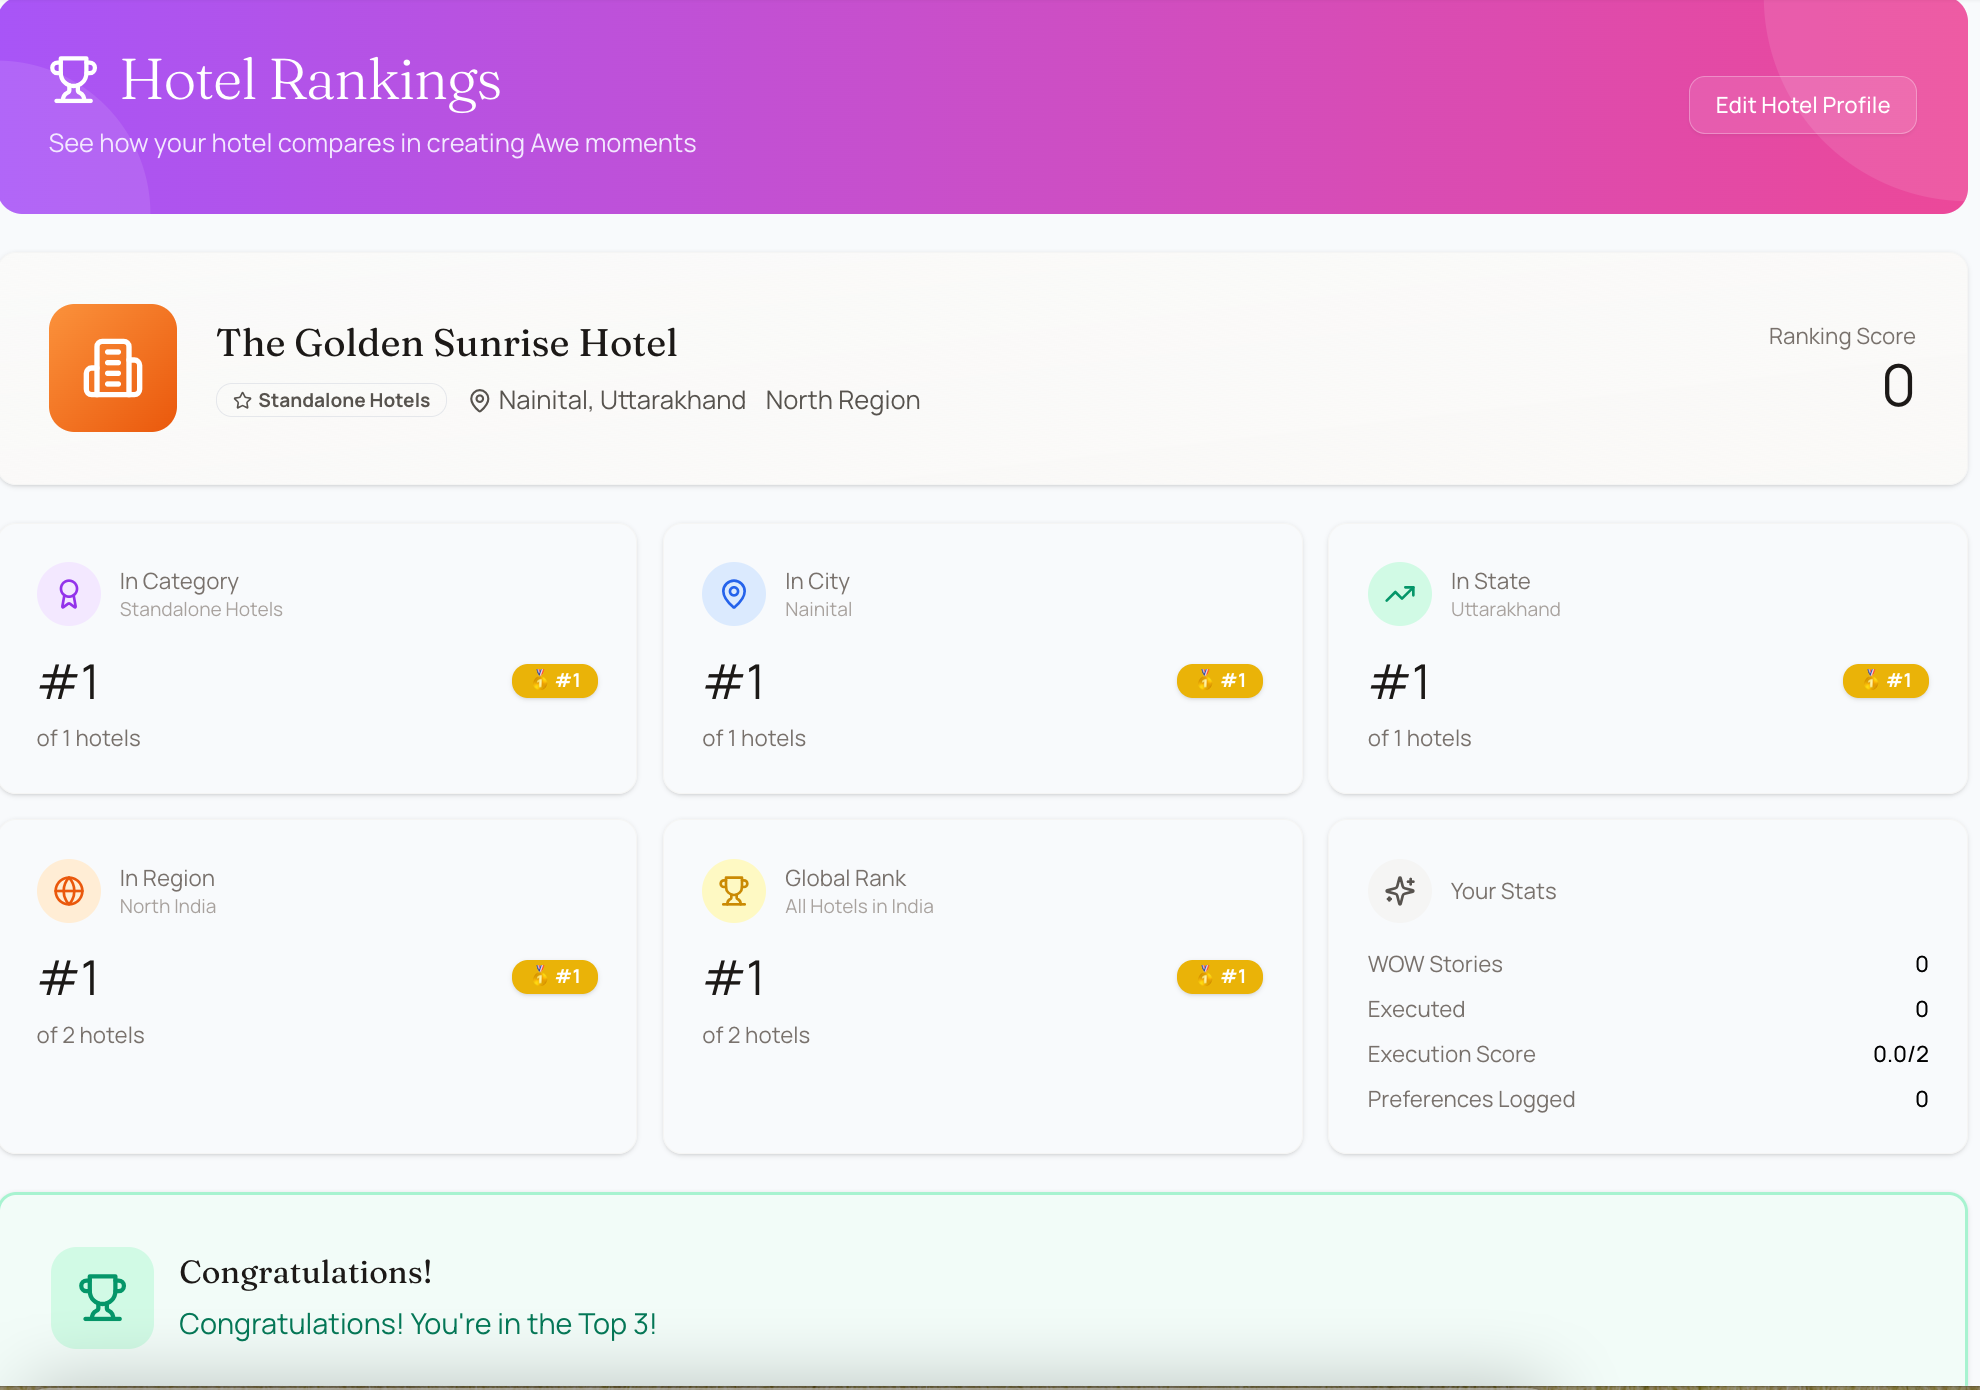
Task: Click 'Uttarakhand' subtitle under In State
Action: [1505, 609]
